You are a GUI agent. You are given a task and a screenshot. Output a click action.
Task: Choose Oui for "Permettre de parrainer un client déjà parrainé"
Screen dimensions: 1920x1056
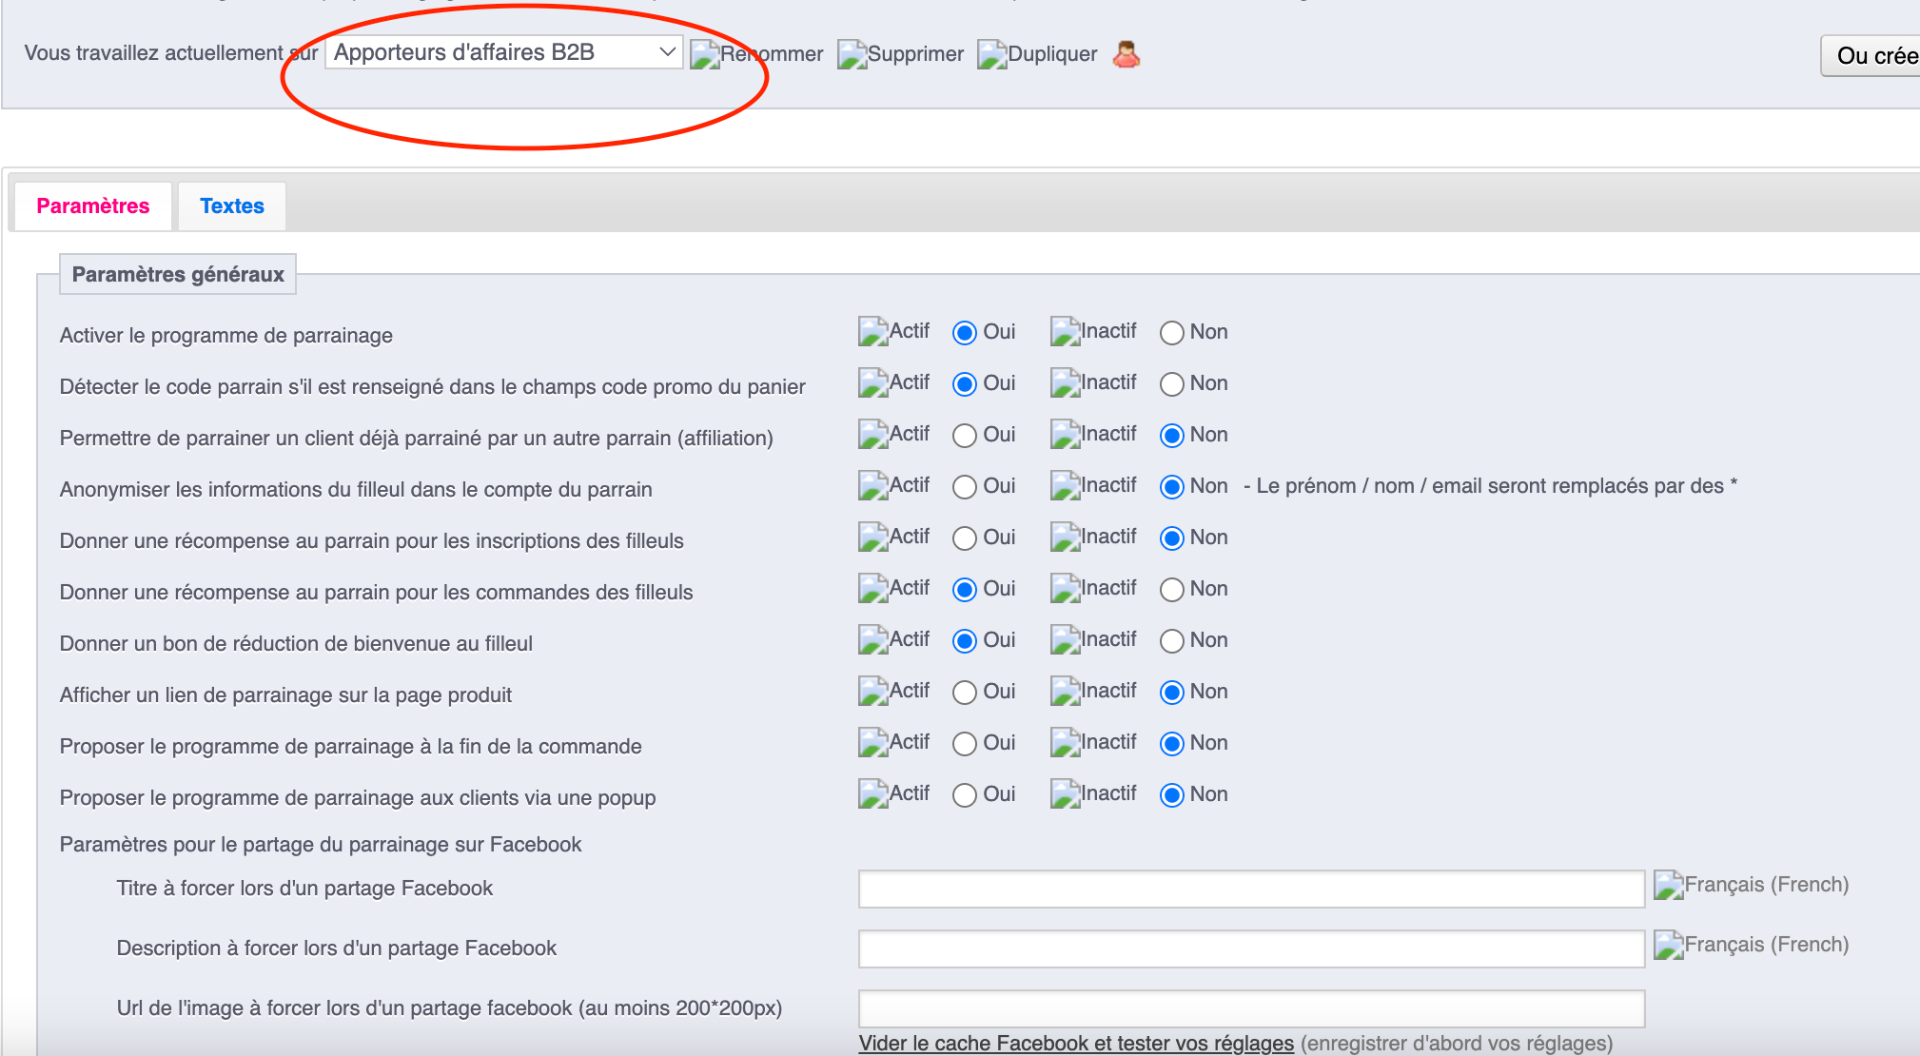coord(965,436)
